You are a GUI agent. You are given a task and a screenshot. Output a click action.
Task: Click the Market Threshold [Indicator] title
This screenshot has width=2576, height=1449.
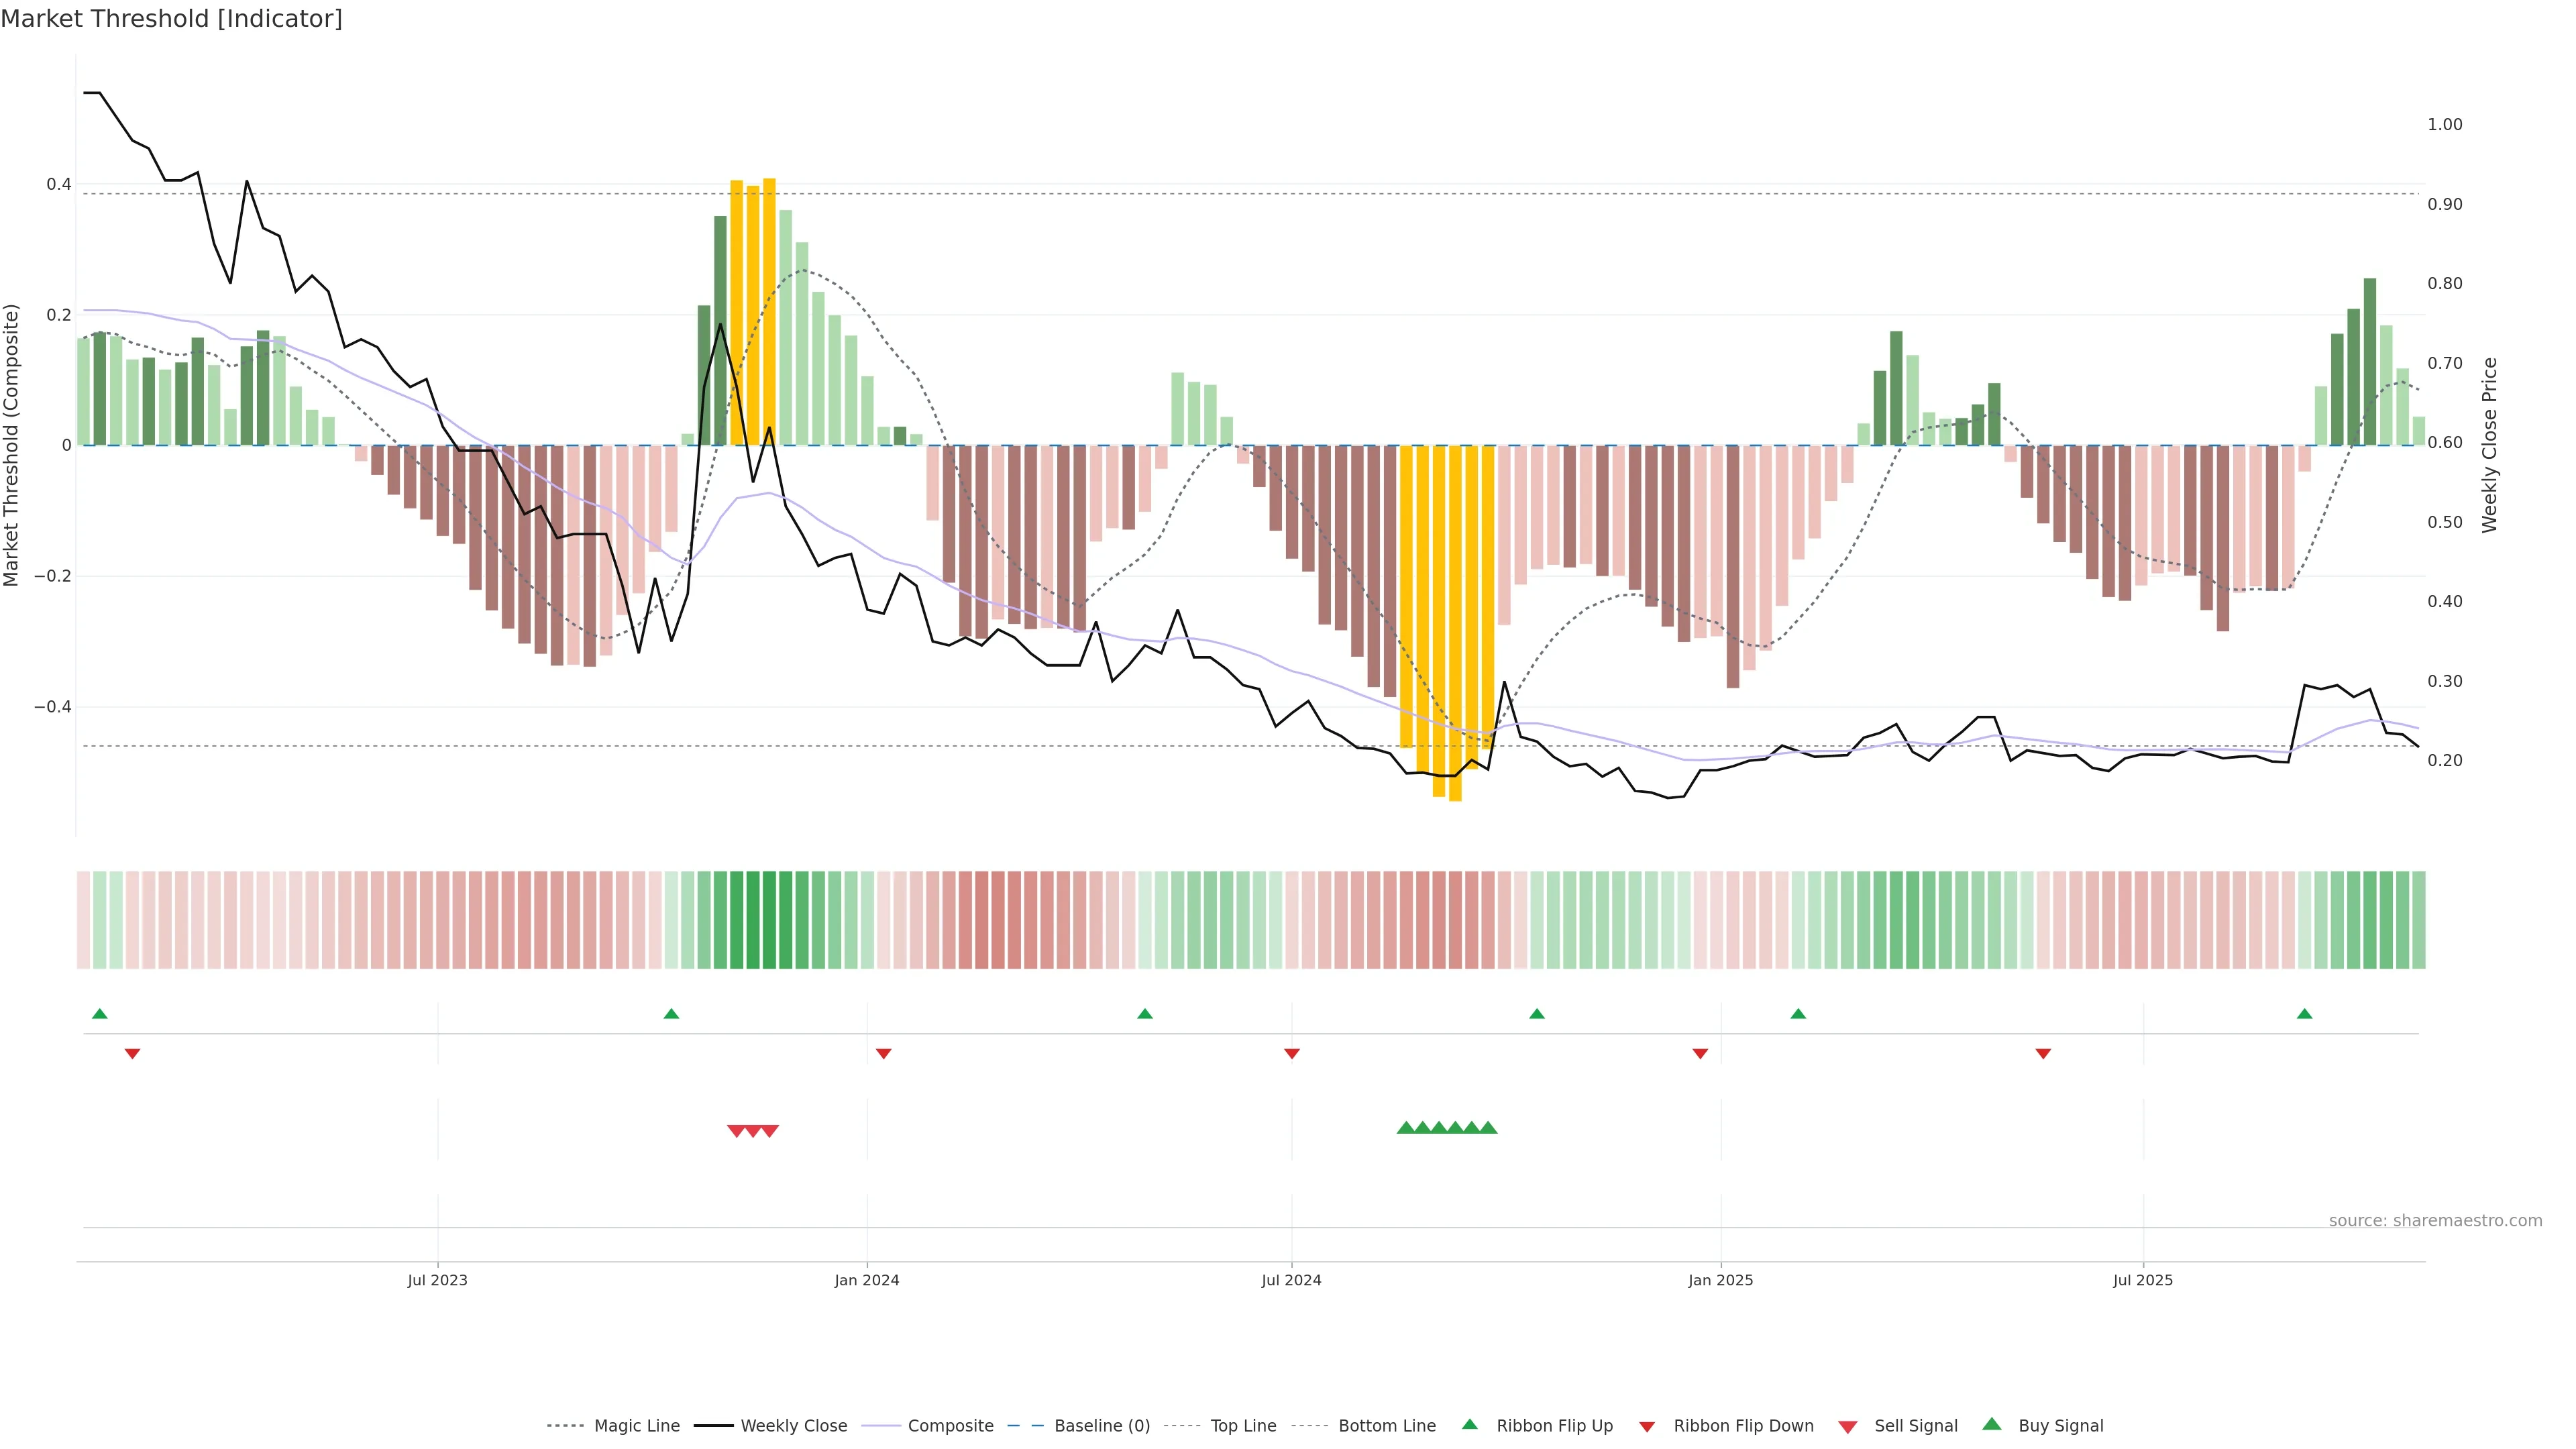tap(171, 19)
